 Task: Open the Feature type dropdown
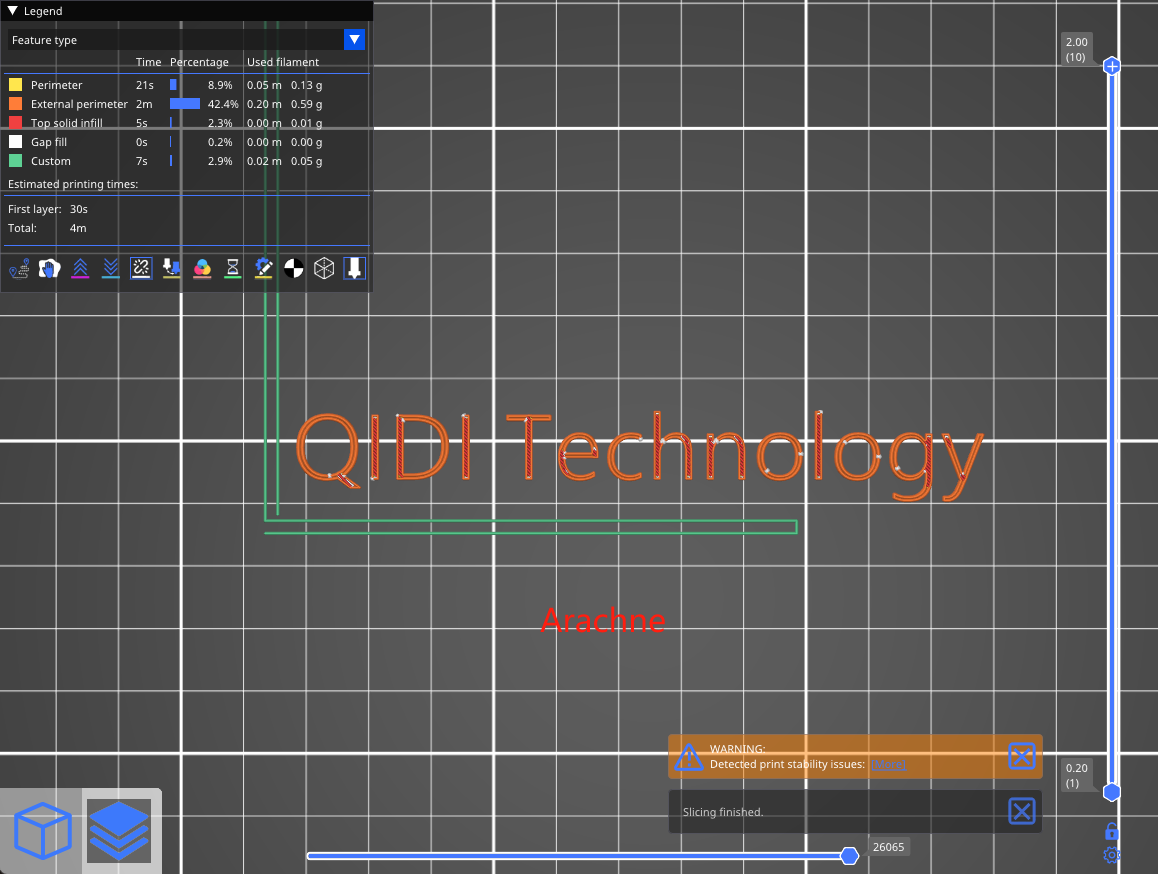pyautogui.click(x=354, y=40)
